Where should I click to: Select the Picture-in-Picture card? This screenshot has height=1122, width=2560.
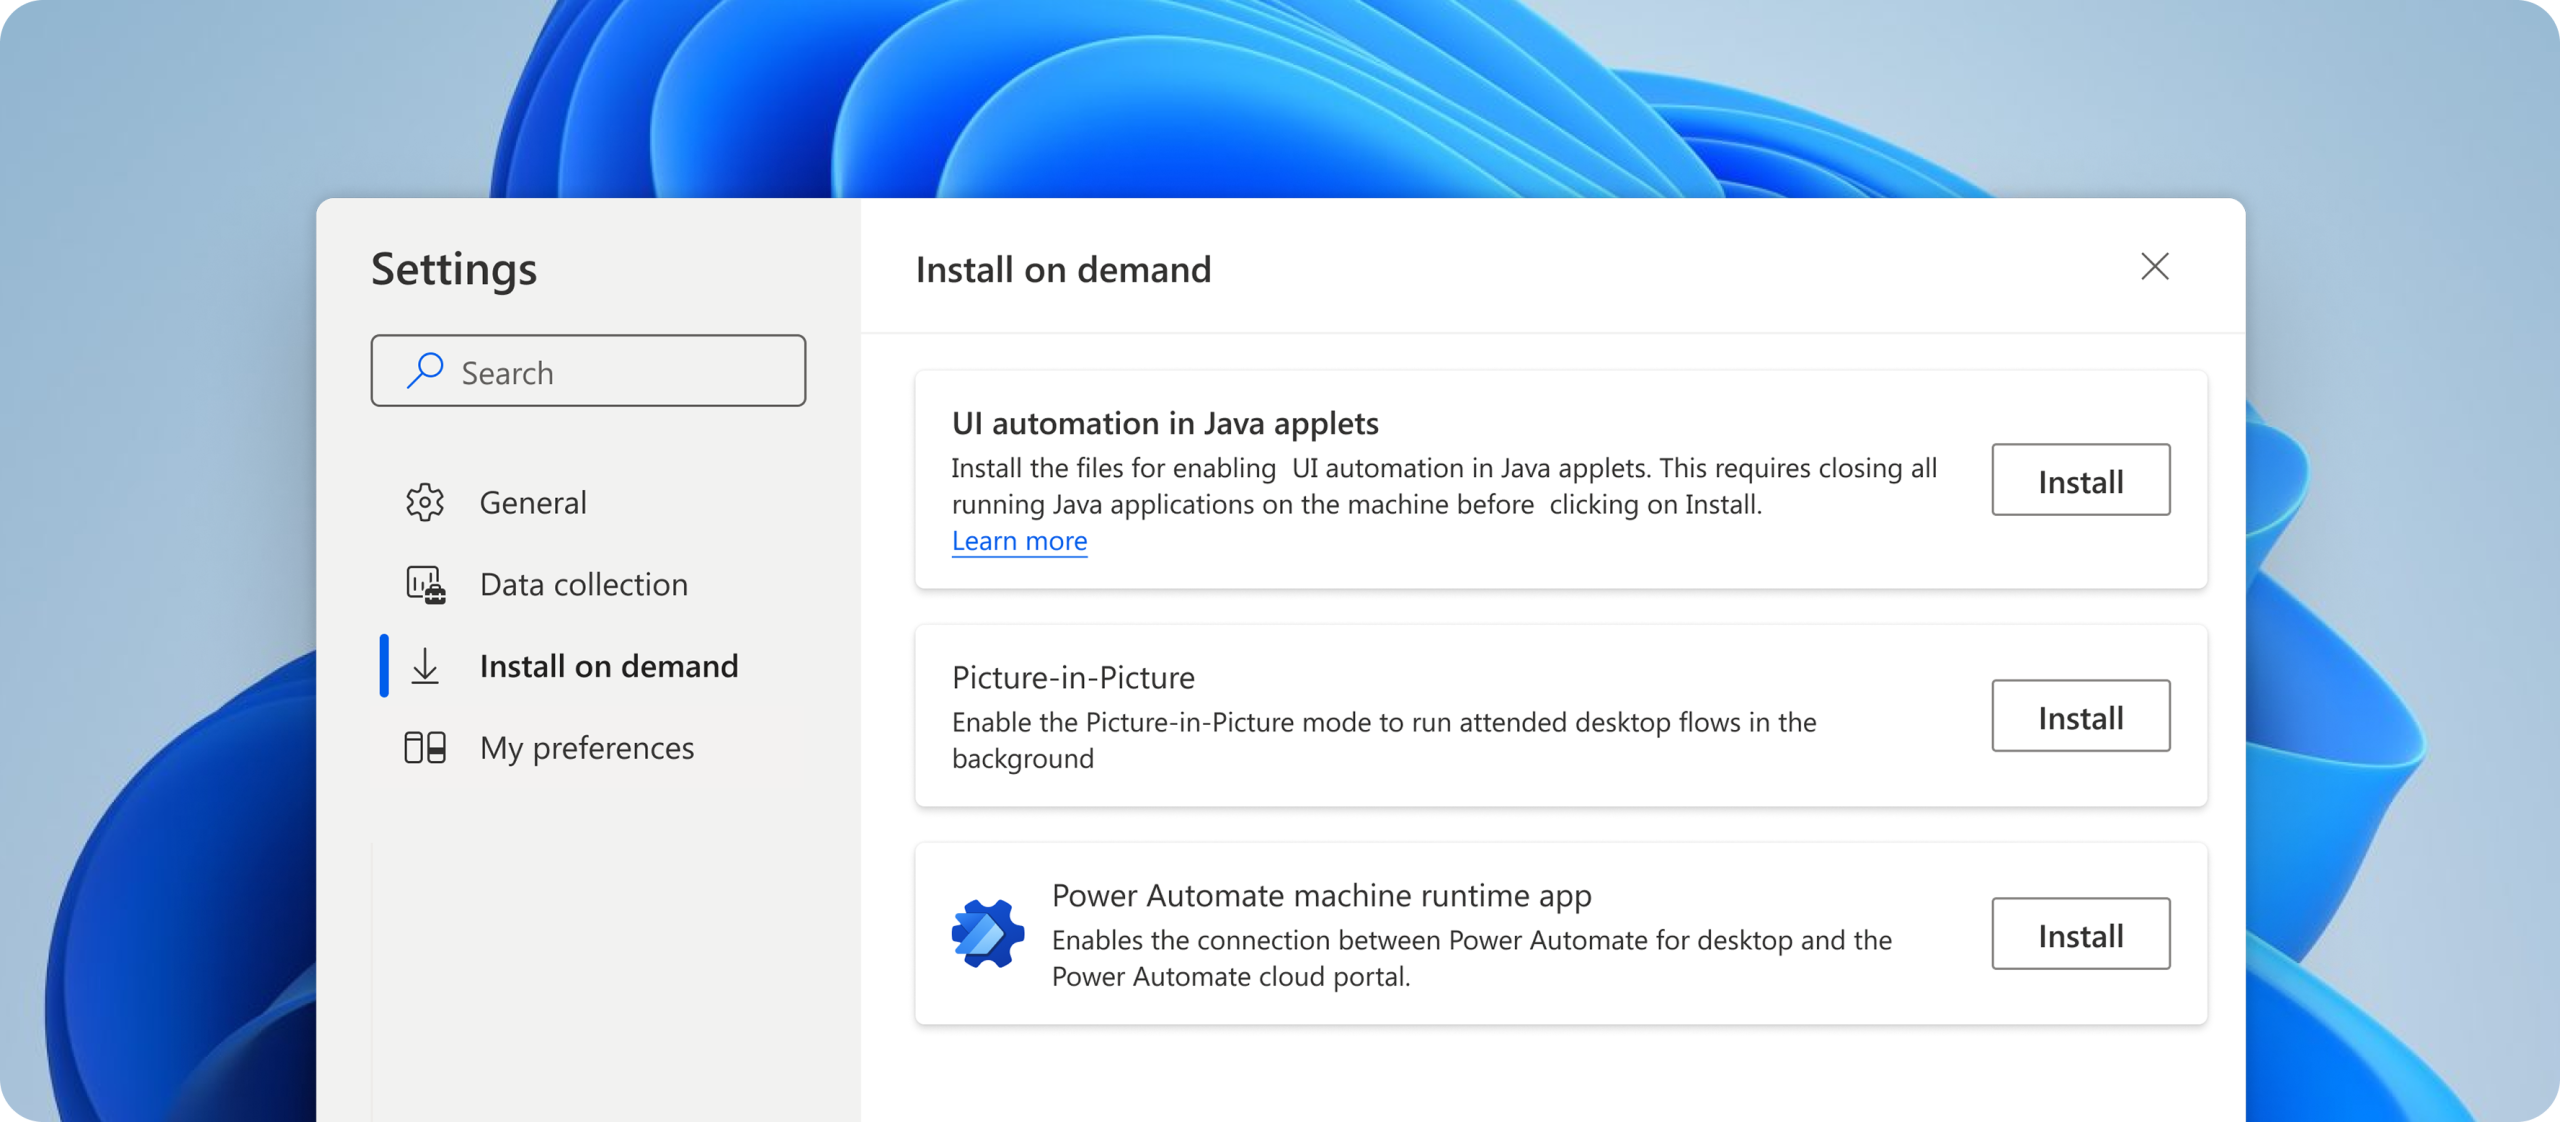[x=1450, y=716]
